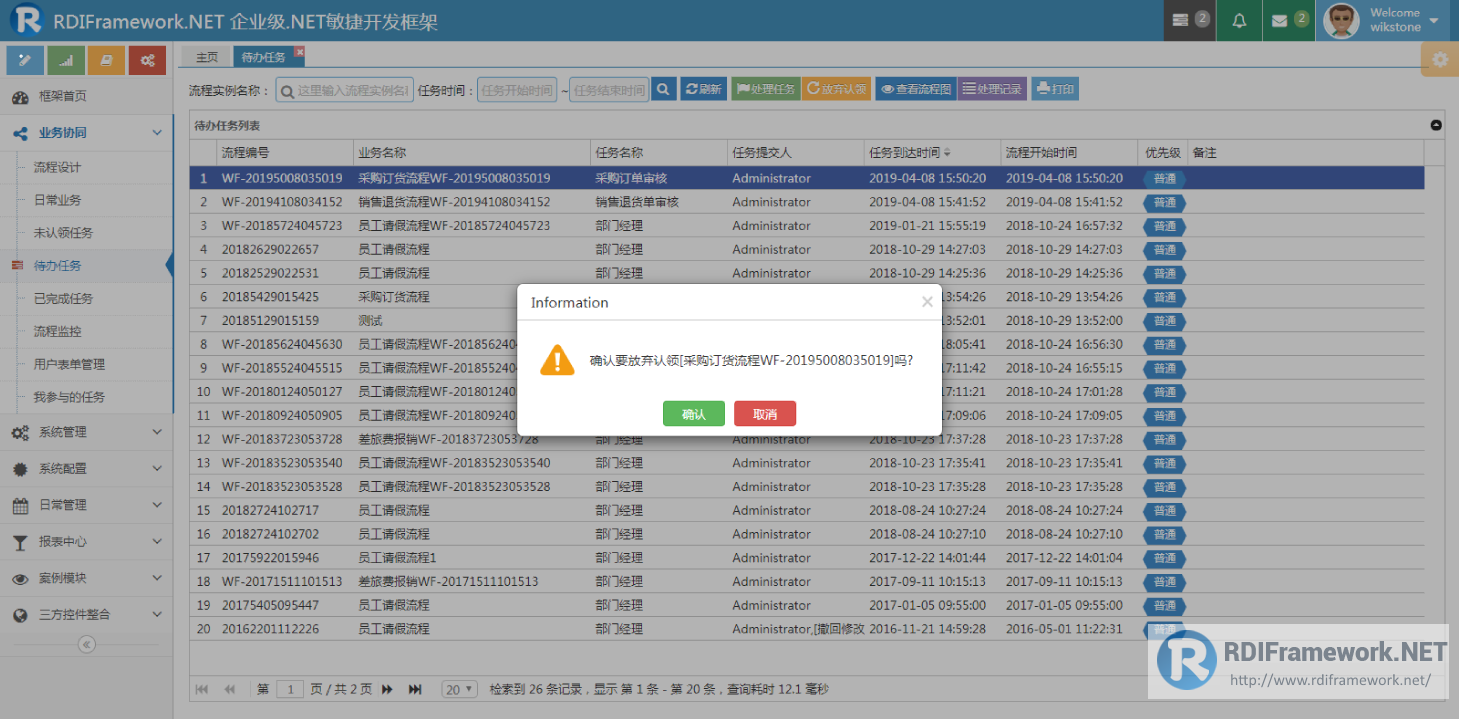Screen dimensions: 1459x719
Task: Expand the 案例模块 sidebar section
Action: pyautogui.click(x=86, y=578)
